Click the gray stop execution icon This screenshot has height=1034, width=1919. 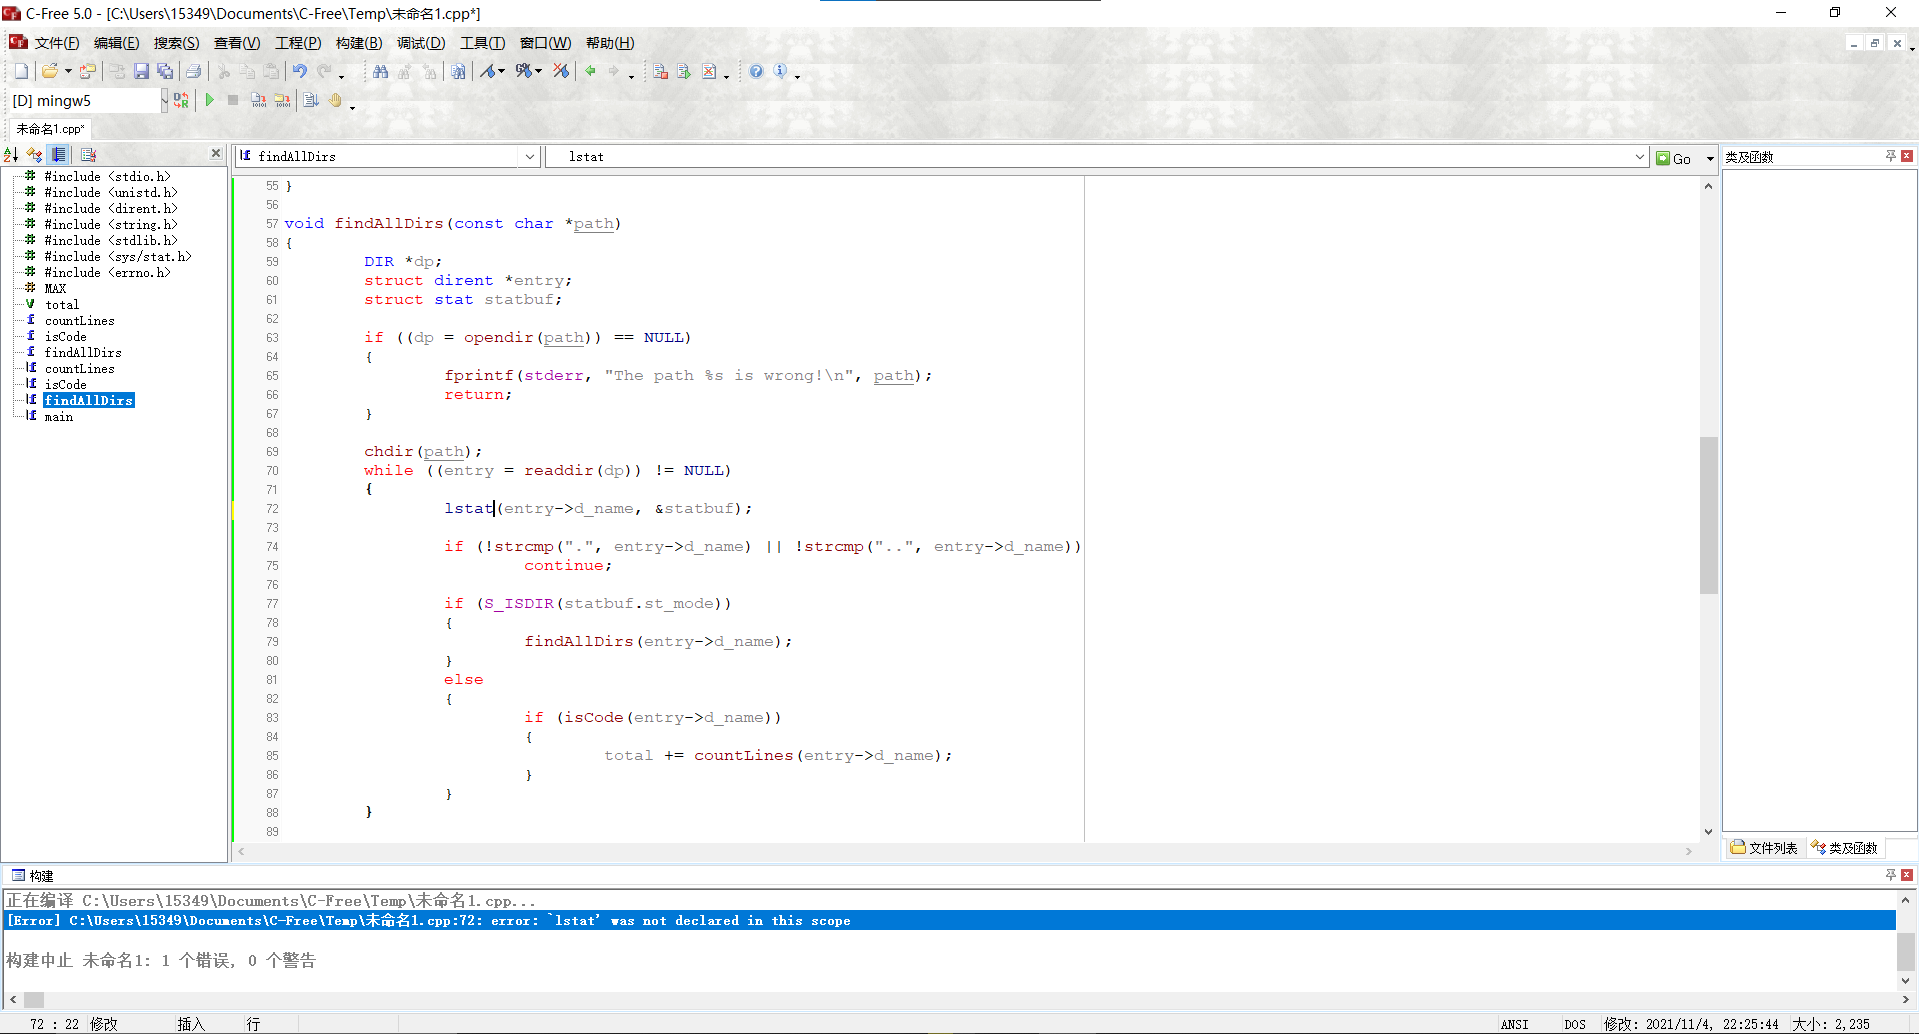(x=233, y=100)
